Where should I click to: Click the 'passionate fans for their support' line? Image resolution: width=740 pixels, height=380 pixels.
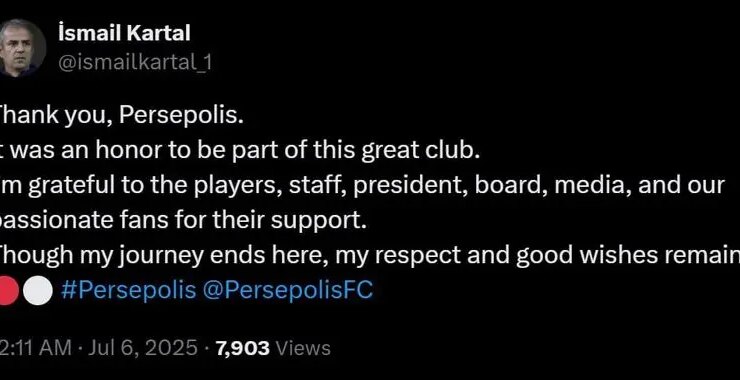coord(183,220)
